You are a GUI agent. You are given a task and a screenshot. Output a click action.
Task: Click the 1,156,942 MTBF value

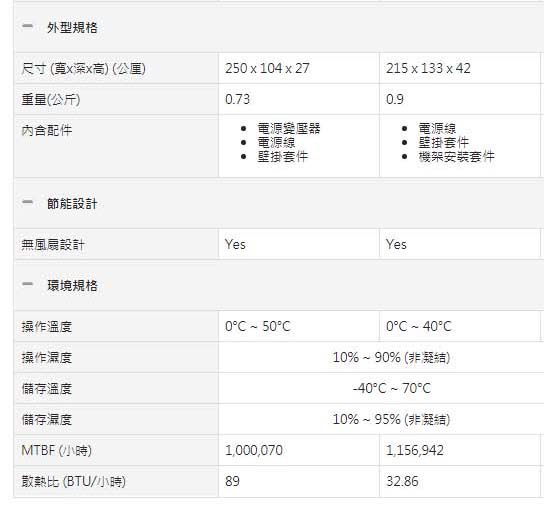point(415,450)
